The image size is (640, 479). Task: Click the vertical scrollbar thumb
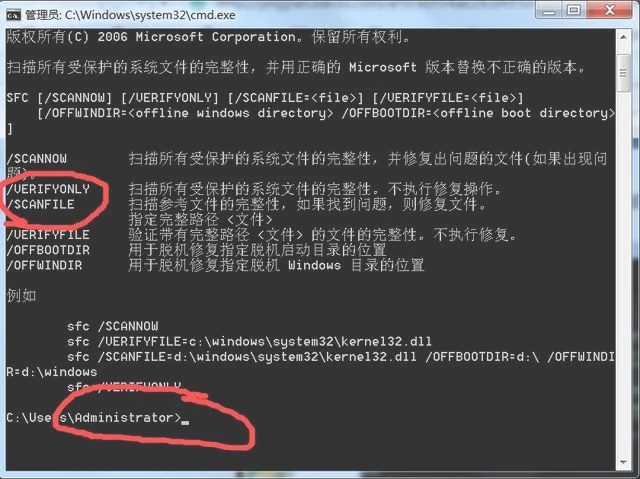click(623, 73)
